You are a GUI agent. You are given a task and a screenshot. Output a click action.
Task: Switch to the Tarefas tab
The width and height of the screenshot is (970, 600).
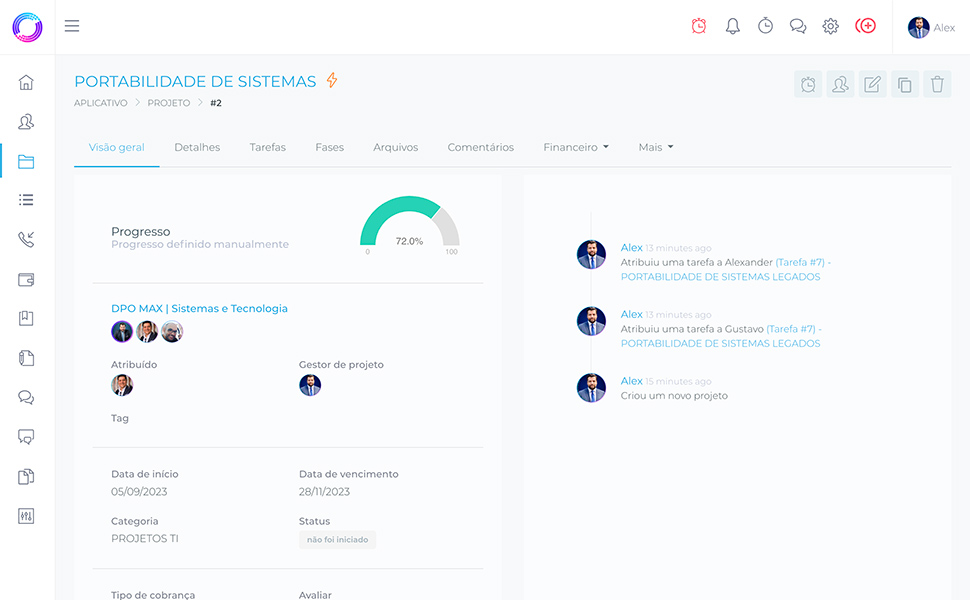pyautogui.click(x=268, y=147)
